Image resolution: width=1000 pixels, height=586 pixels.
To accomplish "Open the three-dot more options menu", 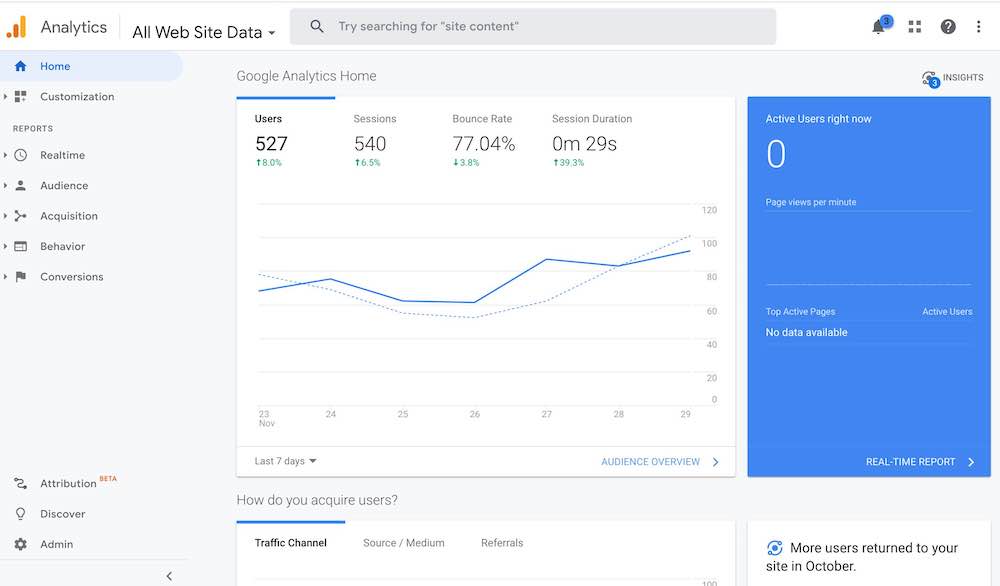I will 978,26.
